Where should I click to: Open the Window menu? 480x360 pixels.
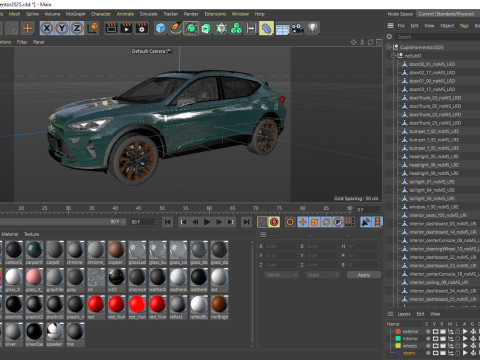[x=240, y=14]
